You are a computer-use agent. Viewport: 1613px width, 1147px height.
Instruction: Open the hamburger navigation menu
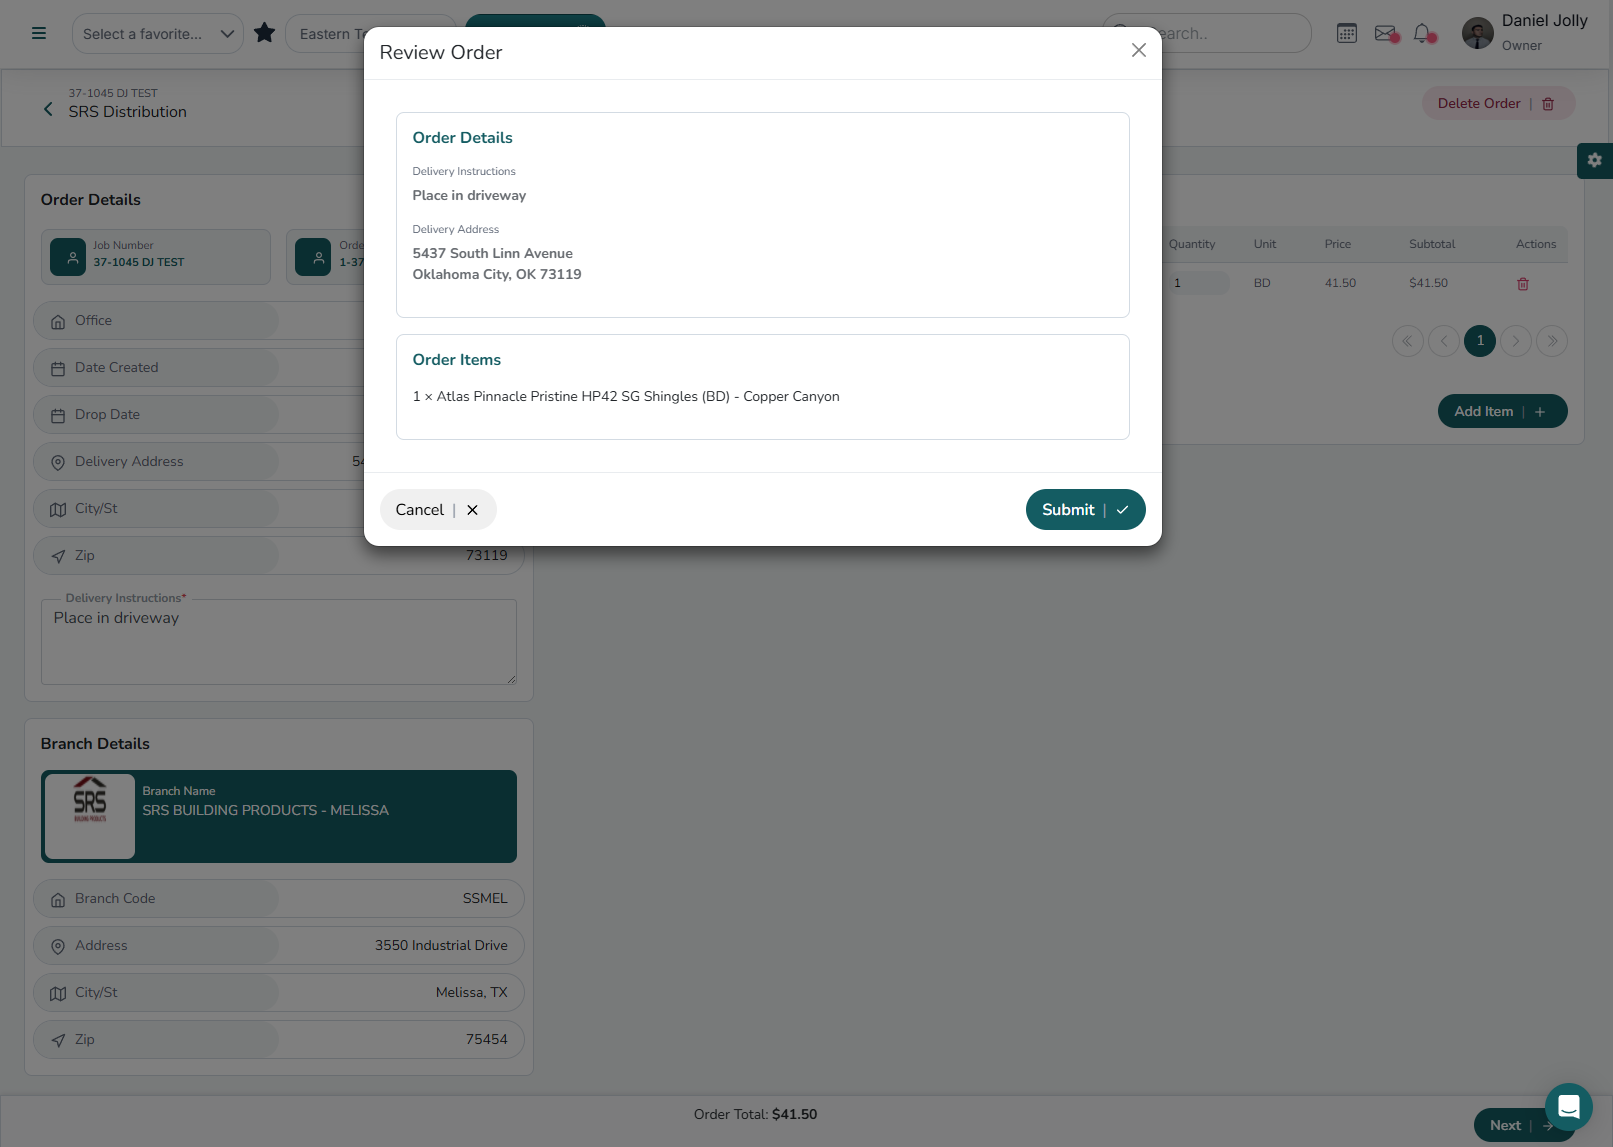39,33
